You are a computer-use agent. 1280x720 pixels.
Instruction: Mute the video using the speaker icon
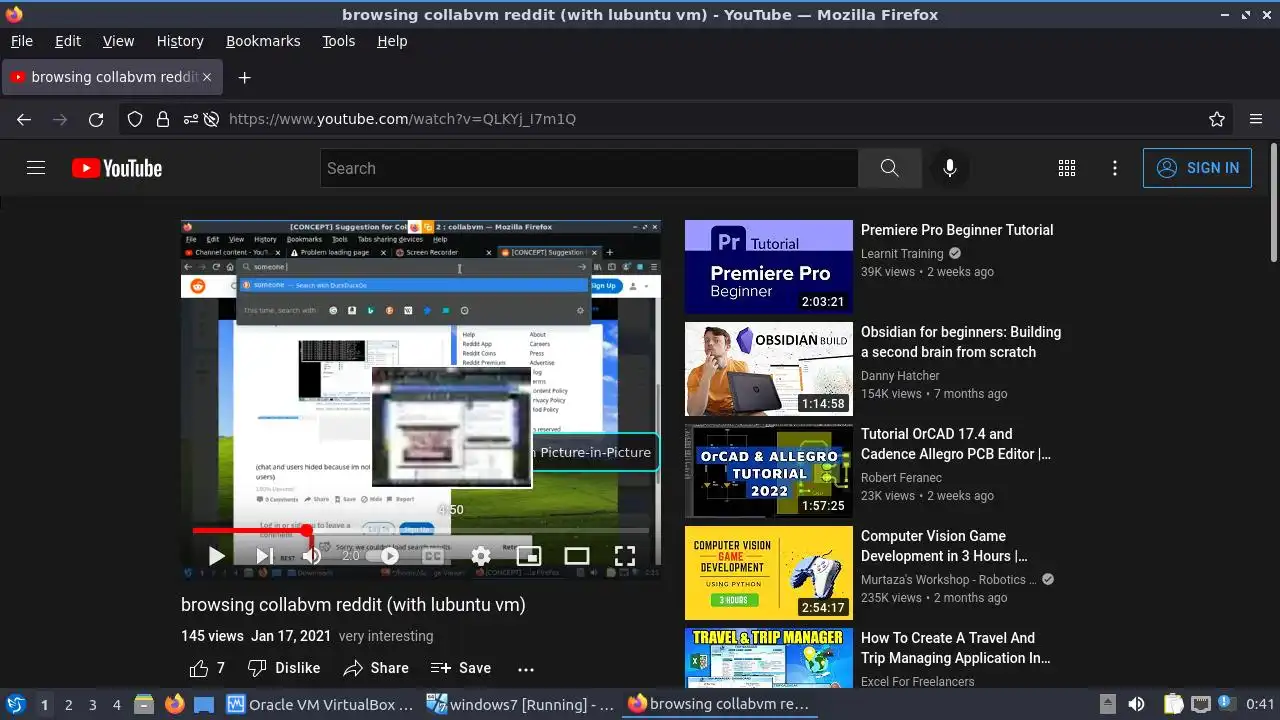point(312,556)
